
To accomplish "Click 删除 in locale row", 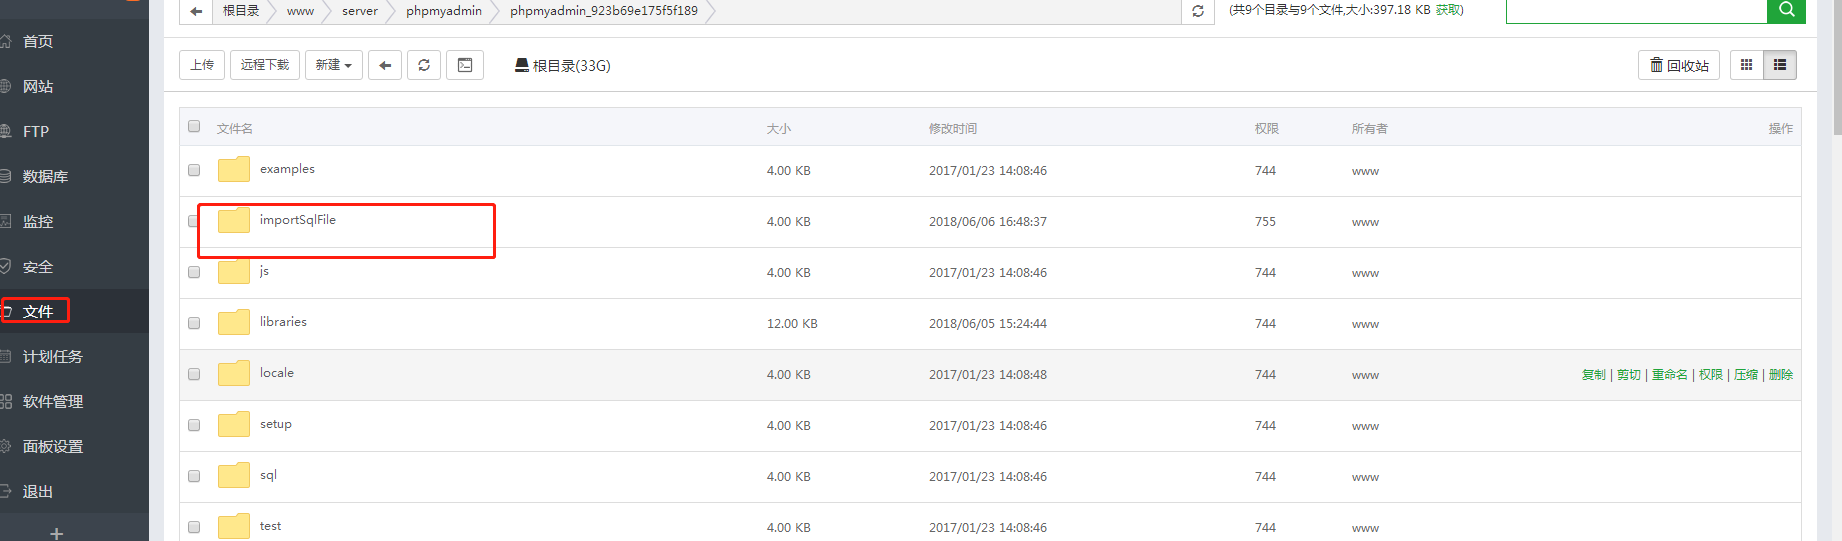I will pos(1781,375).
